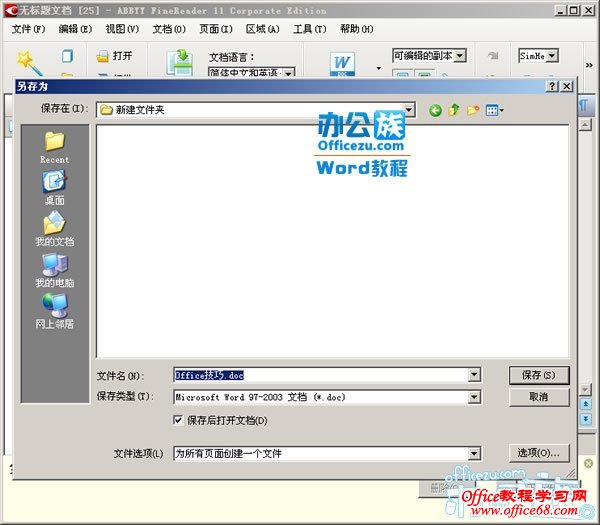The height and width of the screenshot is (525, 600).
Task: Click the 选项(O)... button
Action: click(x=539, y=453)
